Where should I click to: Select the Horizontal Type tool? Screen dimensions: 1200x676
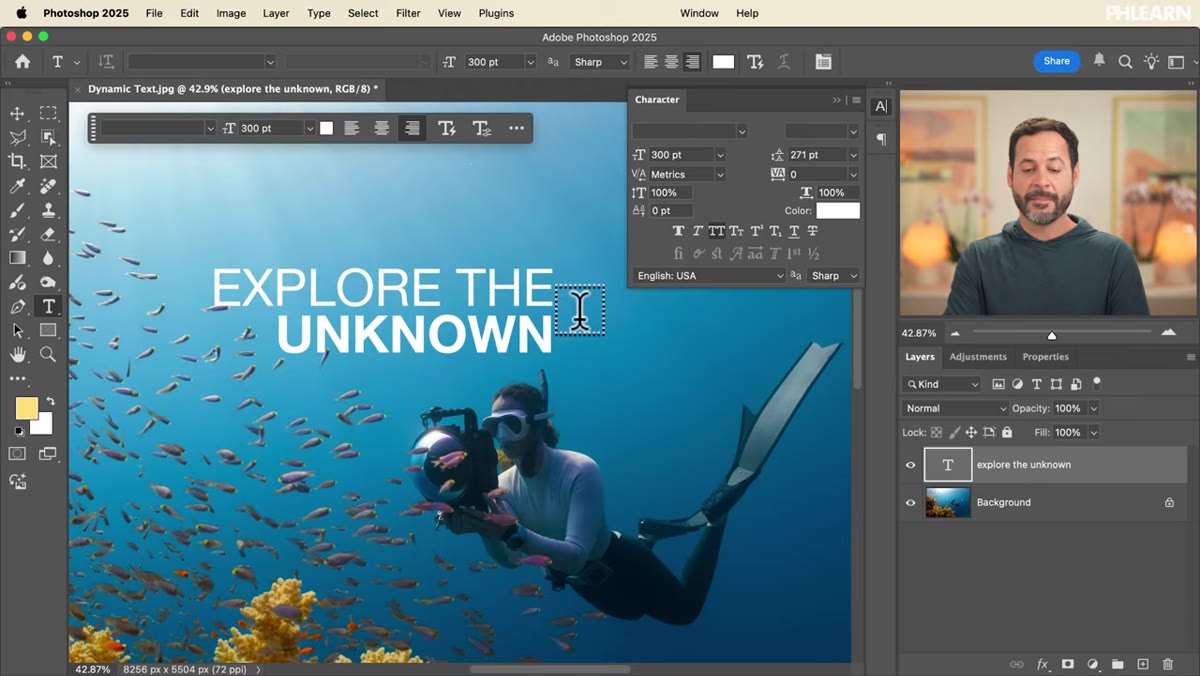48,306
